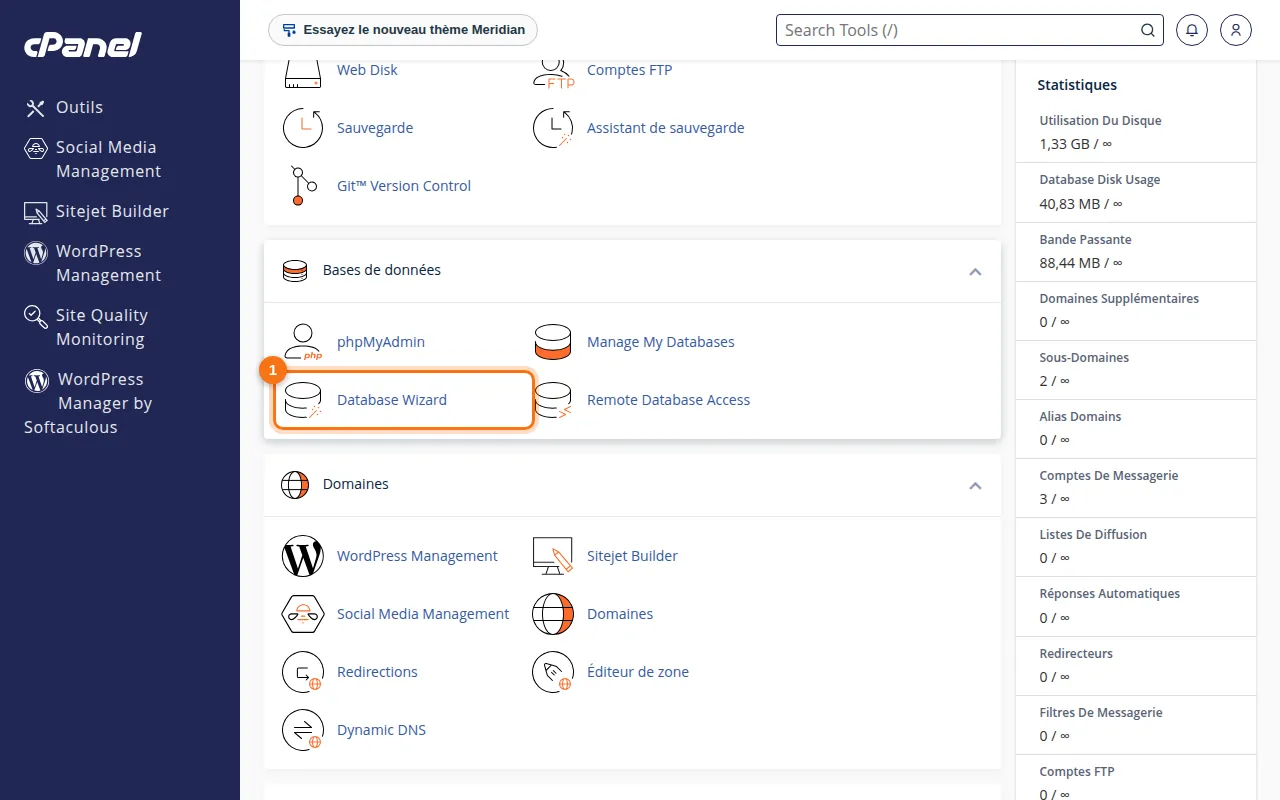The image size is (1280, 800).
Task: Click the Assistant de sauvegarde icon
Action: pyautogui.click(x=553, y=128)
